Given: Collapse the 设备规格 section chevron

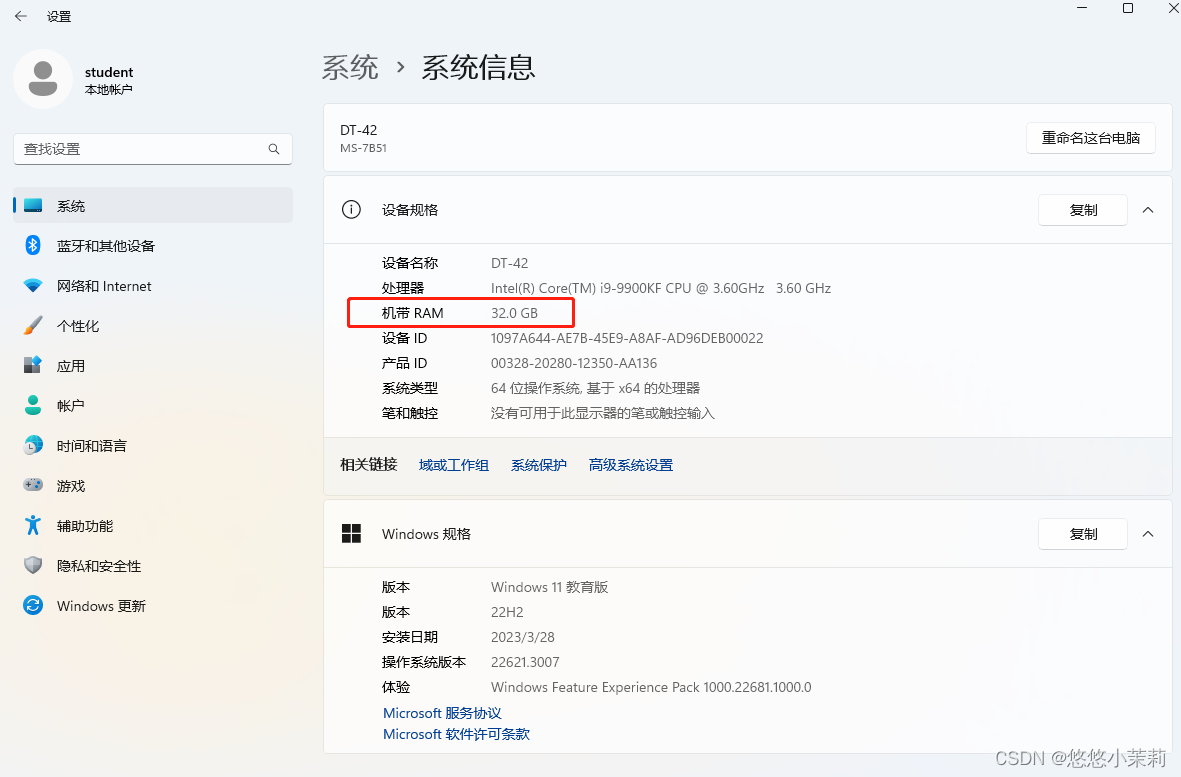Looking at the screenshot, I should tap(1148, 210).
